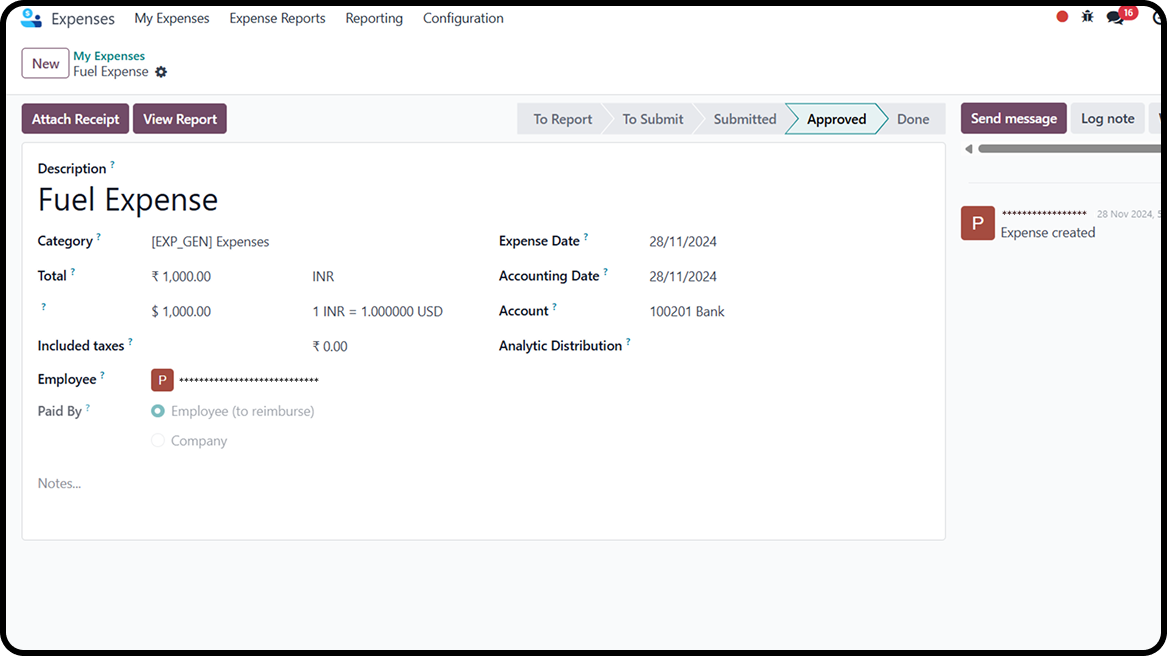The width and height of the screenshot is (1167, 656).
Task: Open the chat messages icon with badge
Action: tap(1116, 18)
